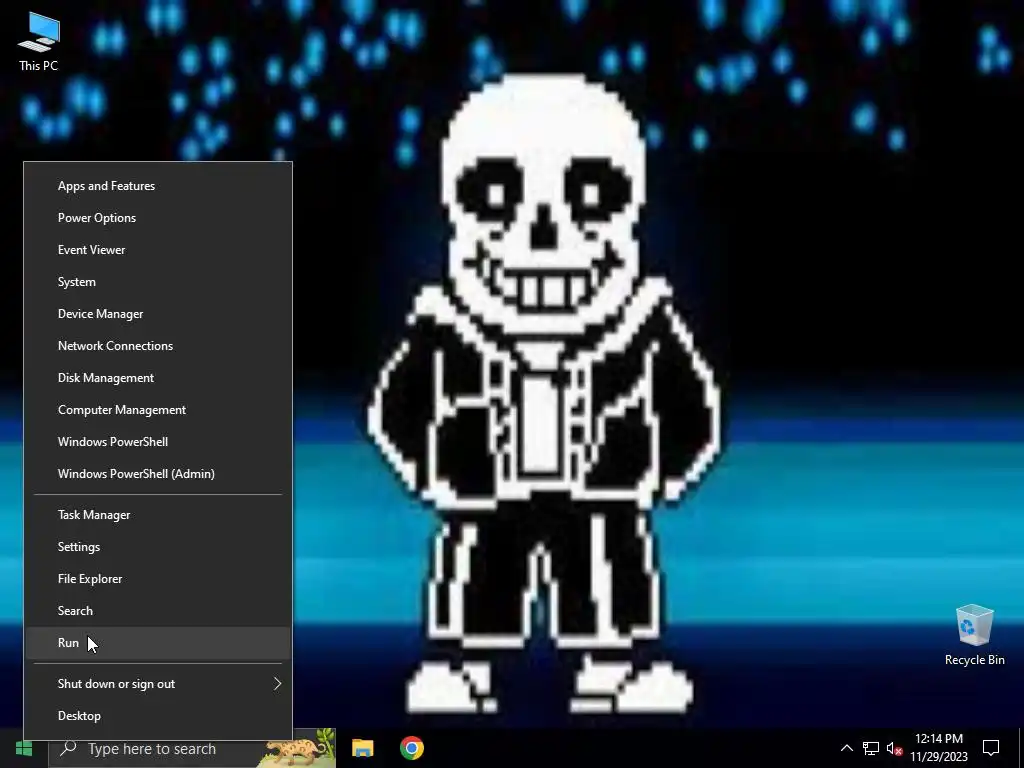Launch Disk Management

[158, 378]
